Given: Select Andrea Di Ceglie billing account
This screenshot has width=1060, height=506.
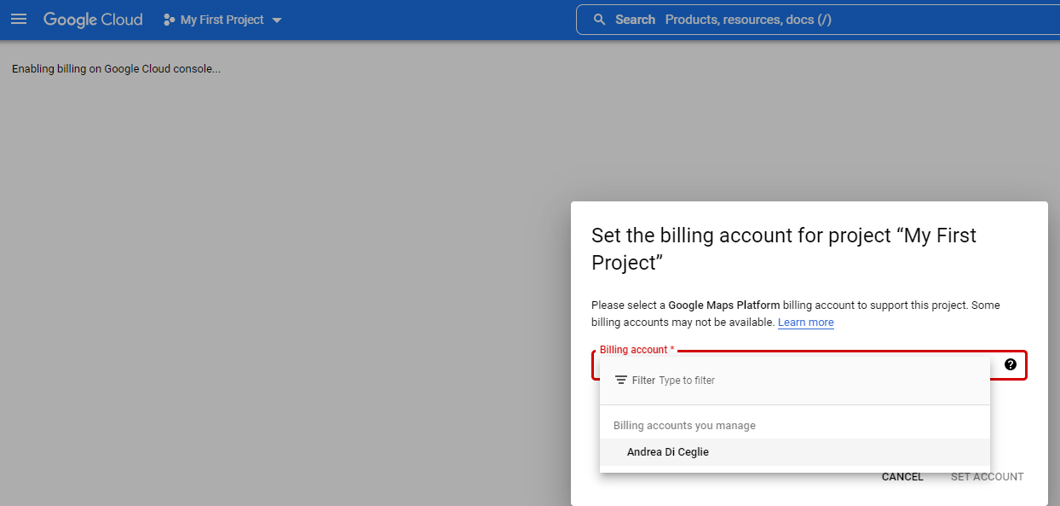Looking at the screenshot, I should tap(795, 453).
